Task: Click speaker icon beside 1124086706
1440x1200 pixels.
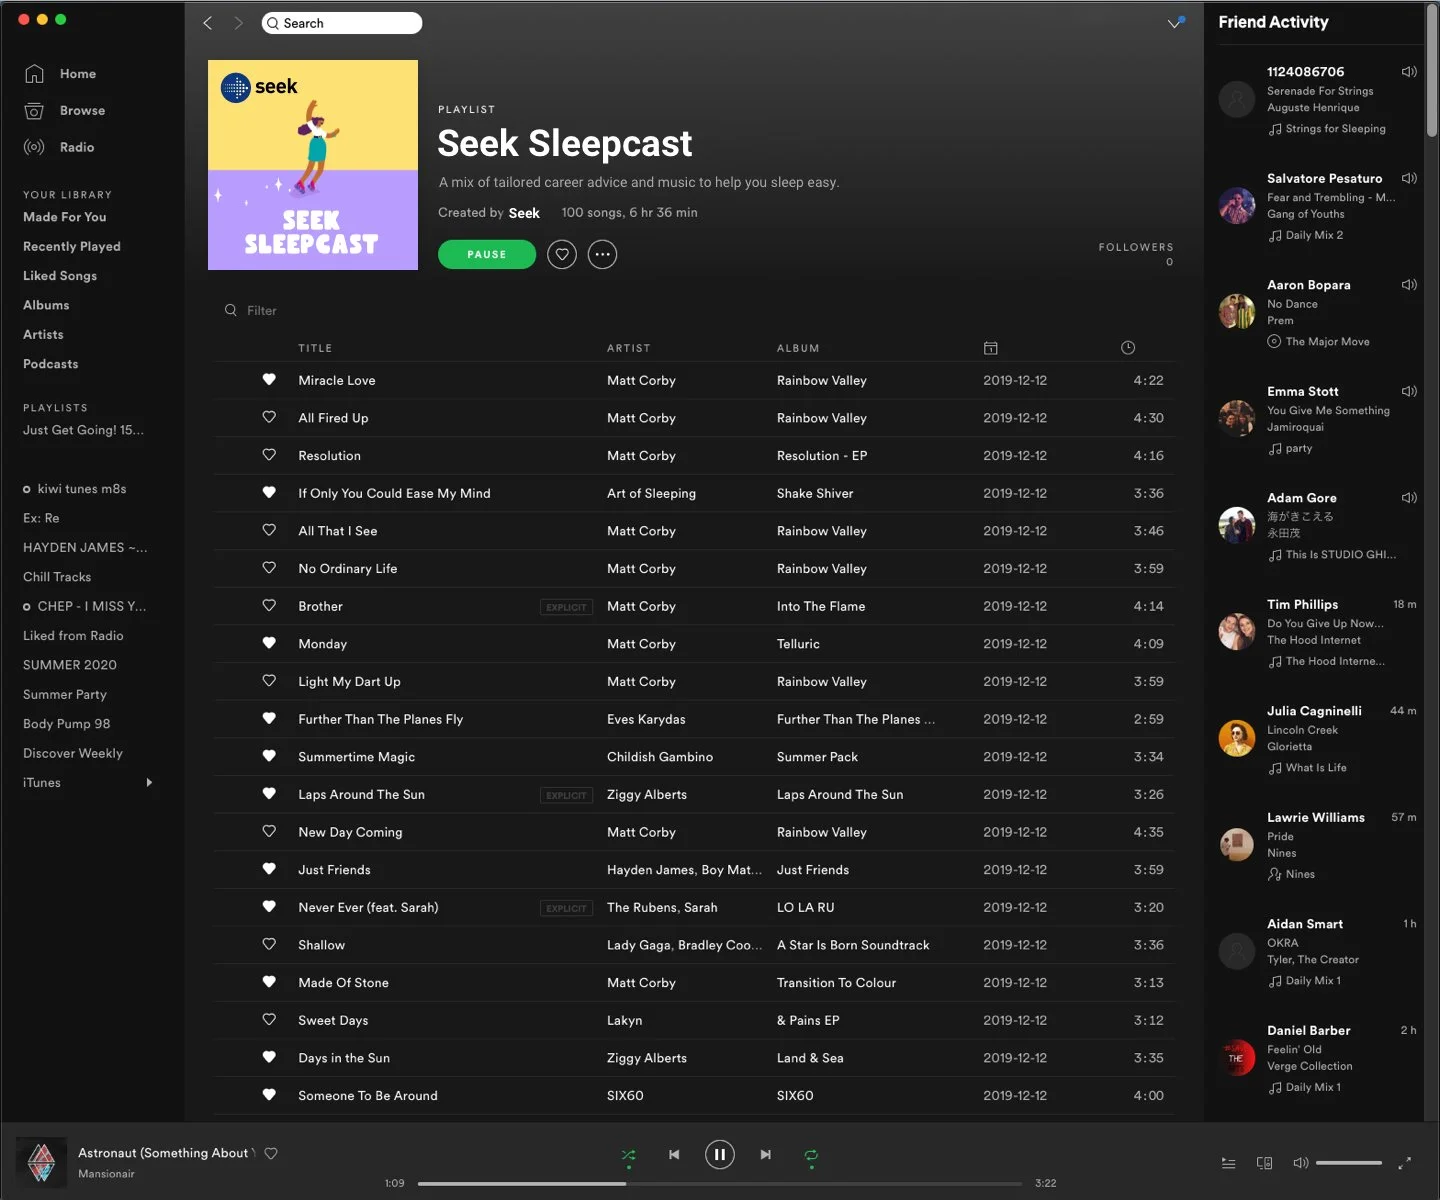Action: click(x=1409, y=72)
